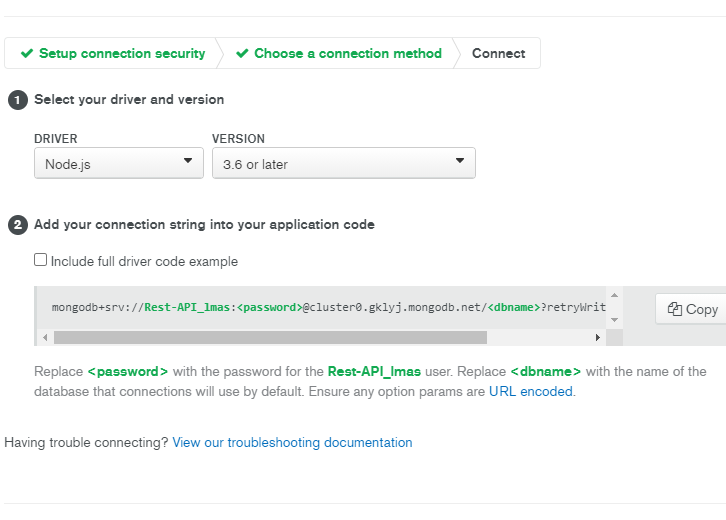
Task: Open the VERSION dropdown showing 3.6 or later
Action: [344, 163]
